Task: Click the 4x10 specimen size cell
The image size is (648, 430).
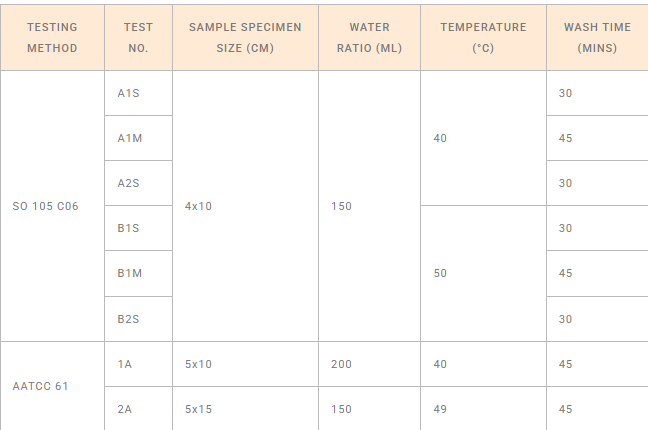Action: (245, 206)
